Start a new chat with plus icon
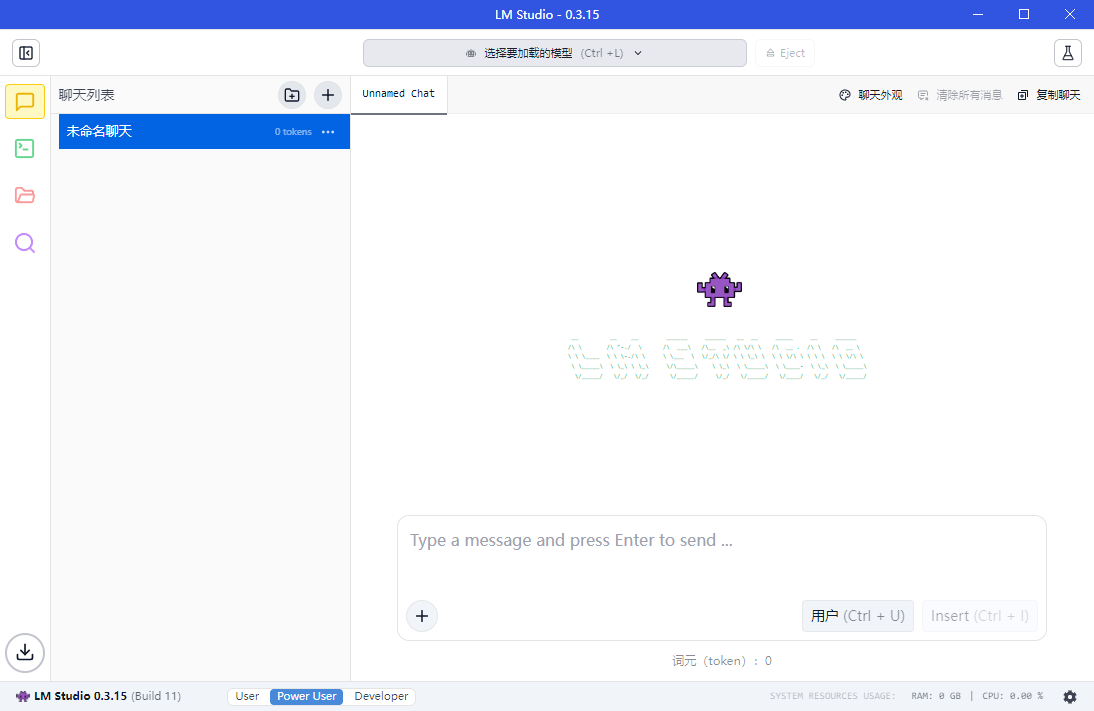 pyautogui.click(x=328, y=95)
